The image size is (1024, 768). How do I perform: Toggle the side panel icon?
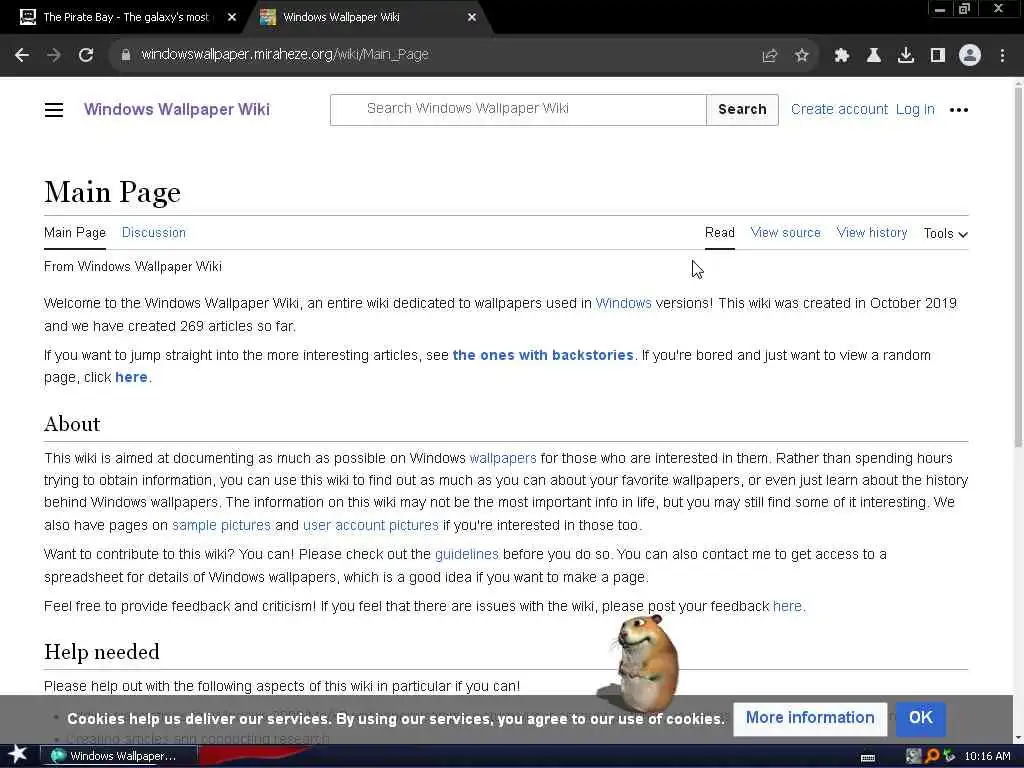[x=938, y=56]
